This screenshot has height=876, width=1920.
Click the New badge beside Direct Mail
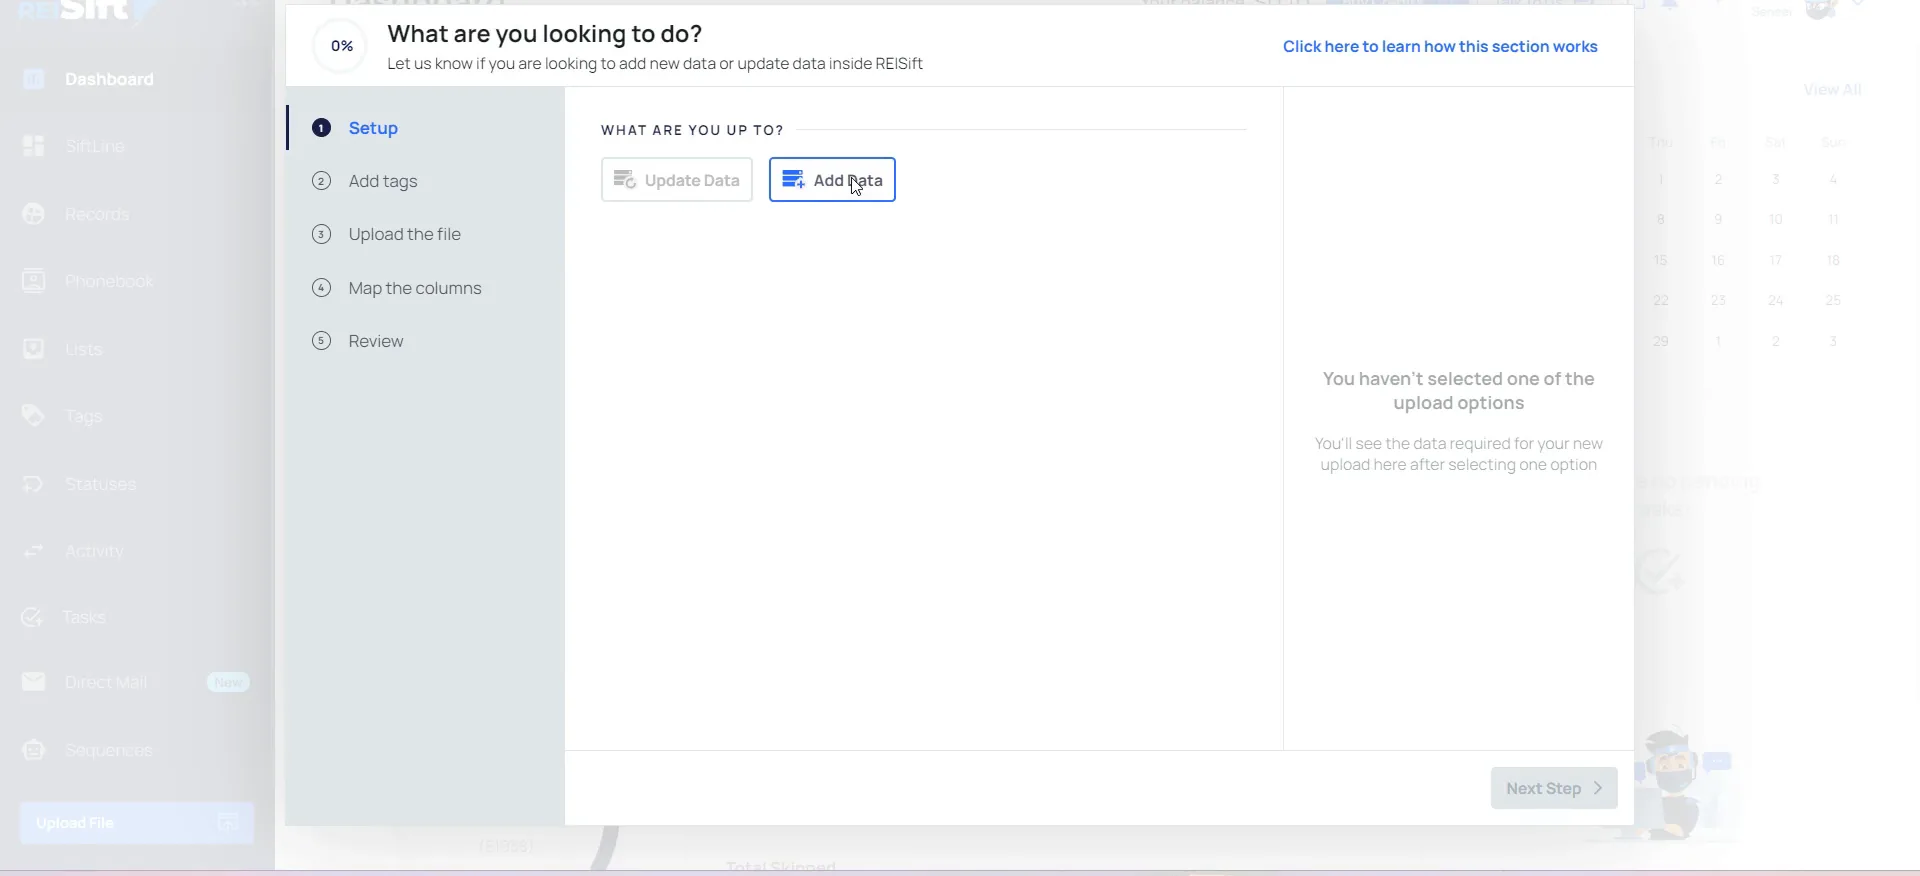(228, 682)
